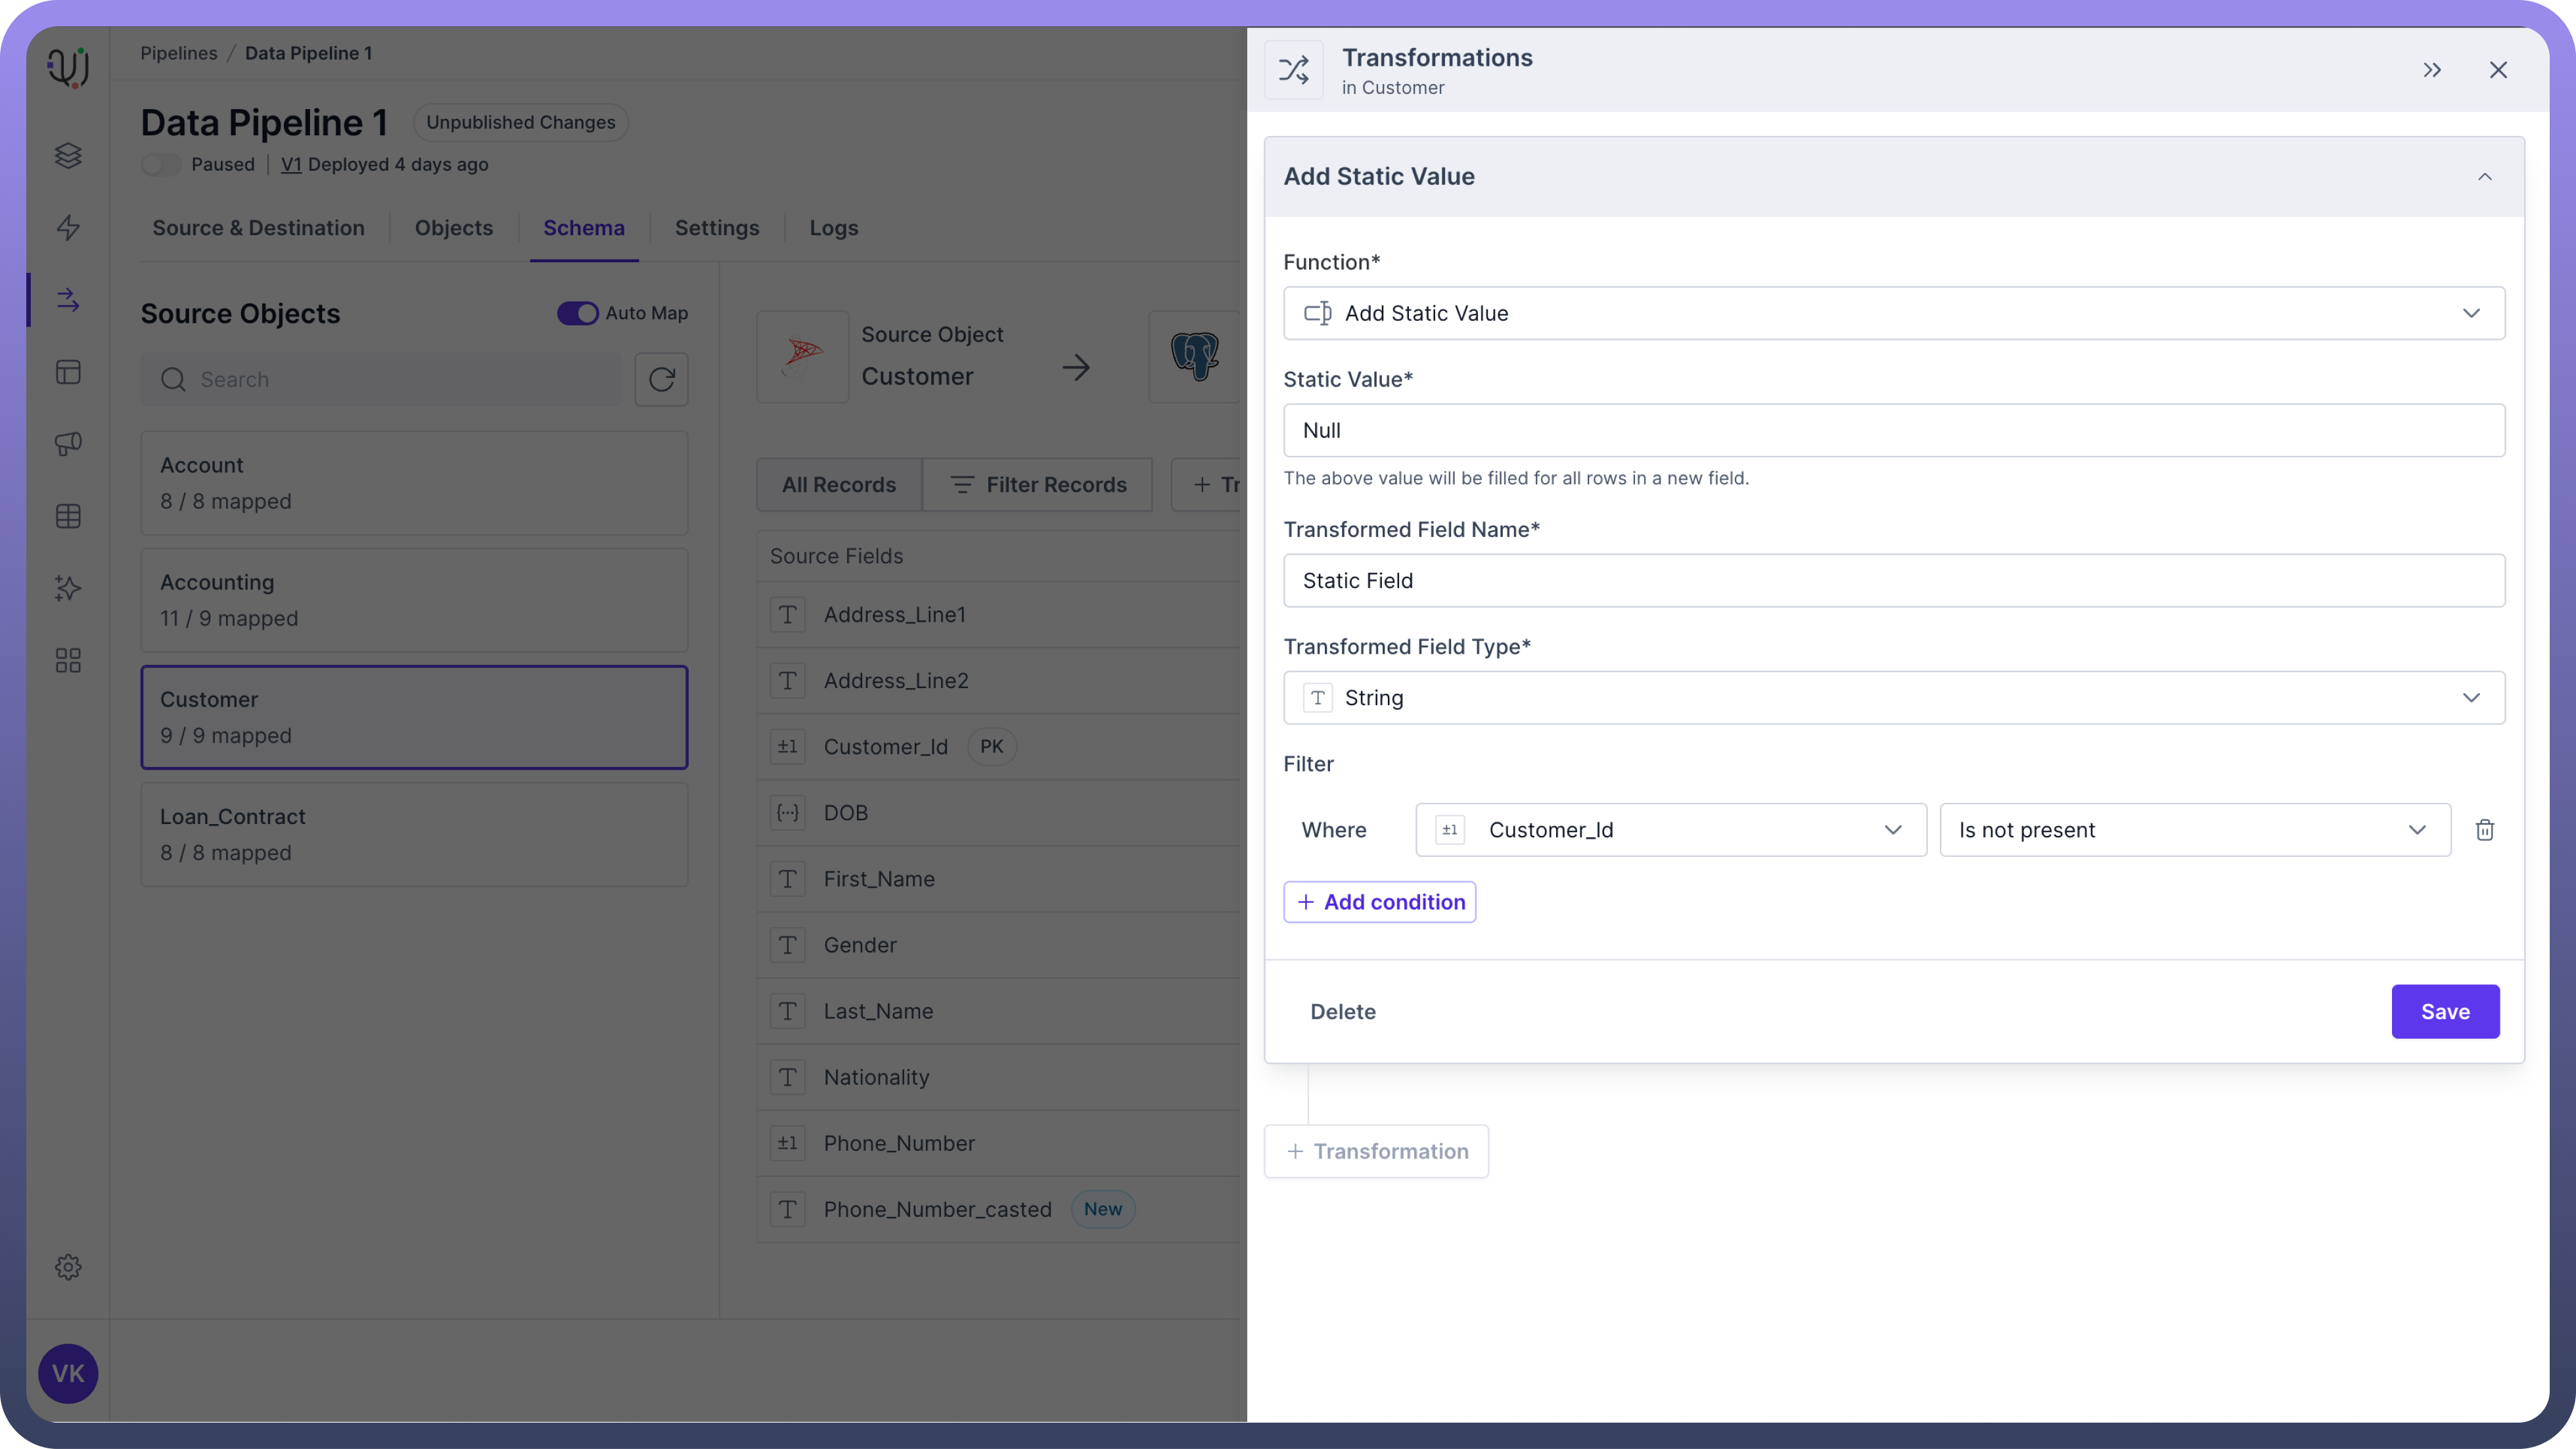Image resolution: width=2576 pixels, height=1449 pixels.
Task: Click the VK user avatar
Action: pyautogui.click(x=68, y=1373)
